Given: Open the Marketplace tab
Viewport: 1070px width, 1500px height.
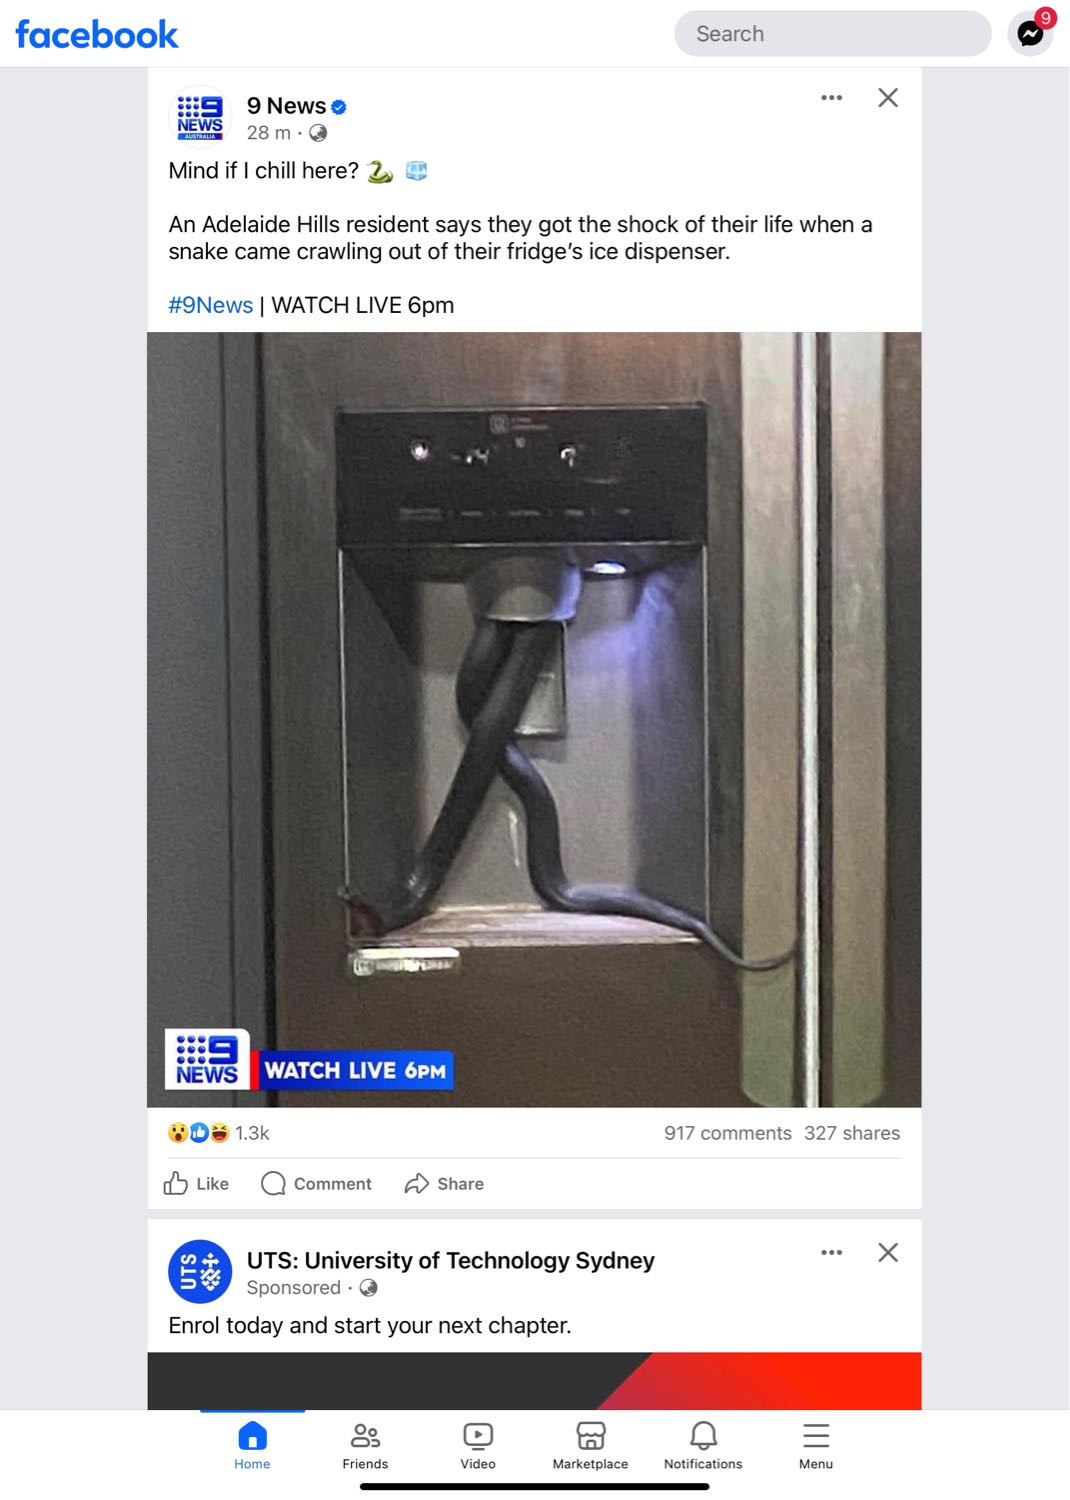Looking at the screenshot, I should tap(591, 1446).
